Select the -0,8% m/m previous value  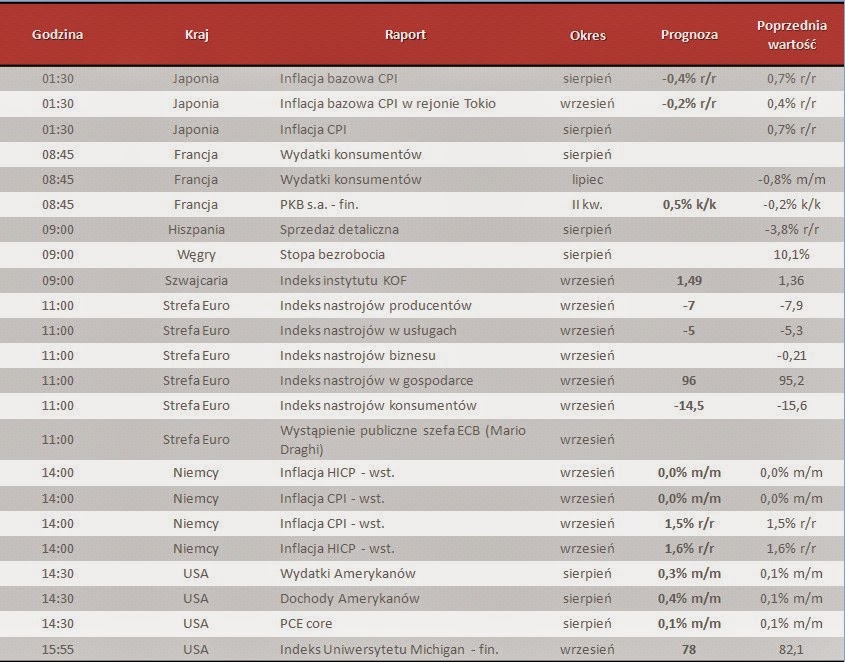pyautogui.click(x=791, y=180)
